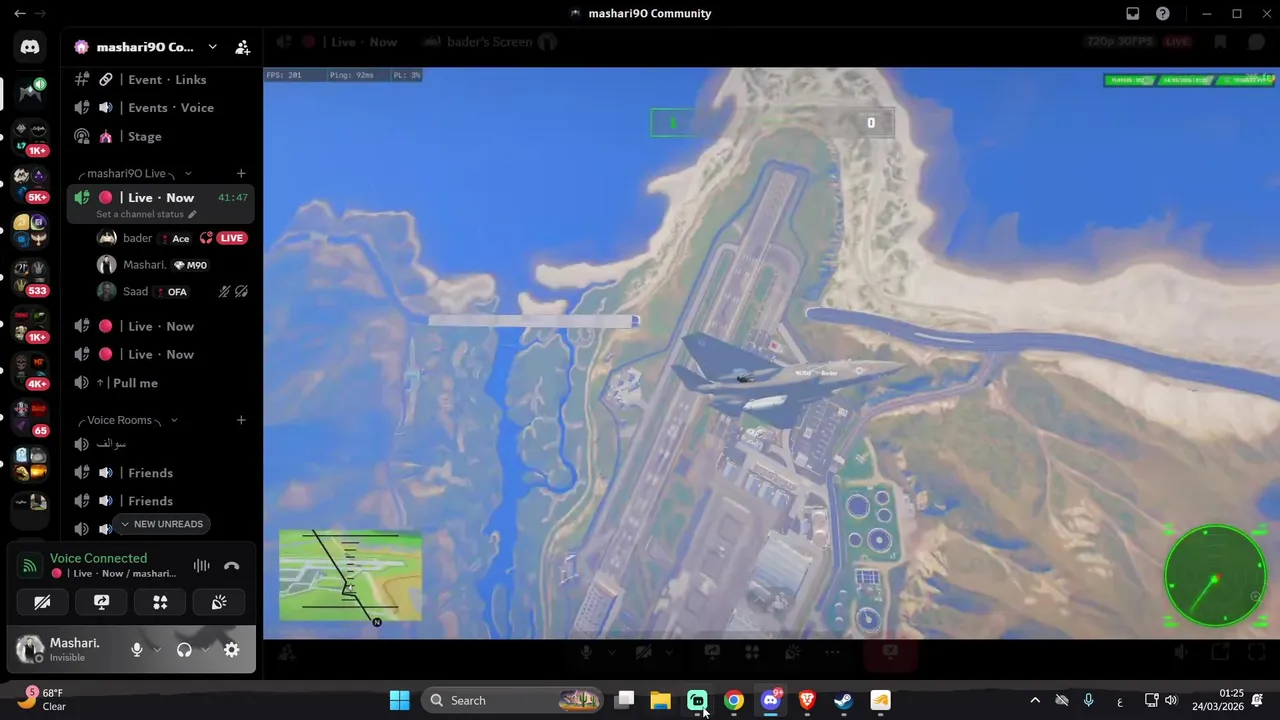Open Activities launcher in voice panel
1280x720 pixels.
coord(160,602)
